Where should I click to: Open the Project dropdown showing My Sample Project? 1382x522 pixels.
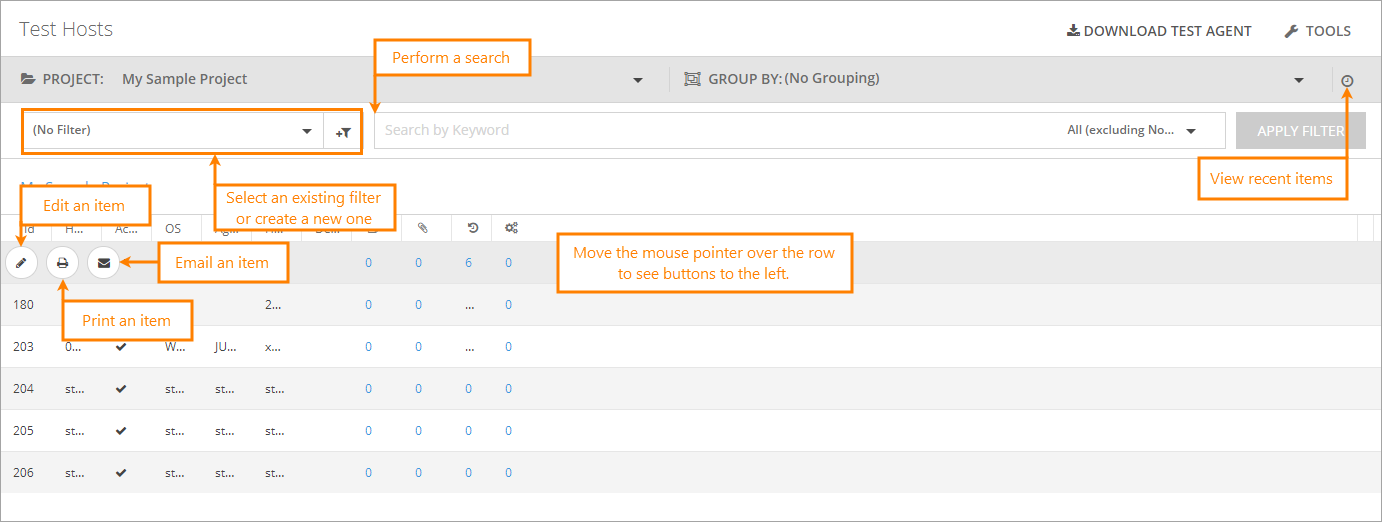pyautogui.click(x=380, y=80)
